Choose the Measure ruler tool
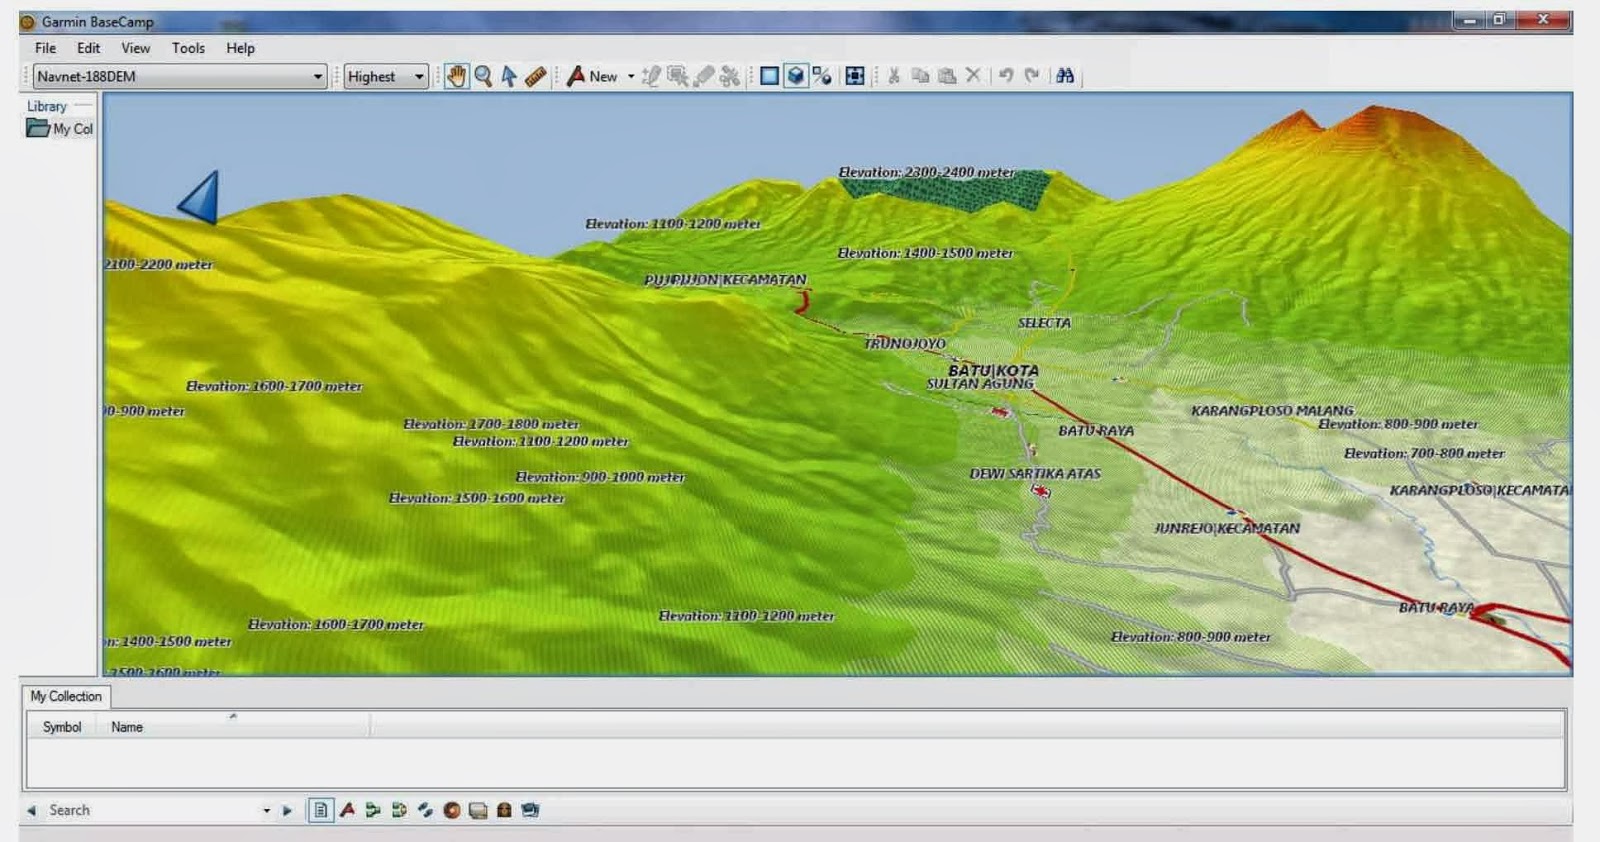Viewport: 1600px width, 842px height. tap(535, 76)
